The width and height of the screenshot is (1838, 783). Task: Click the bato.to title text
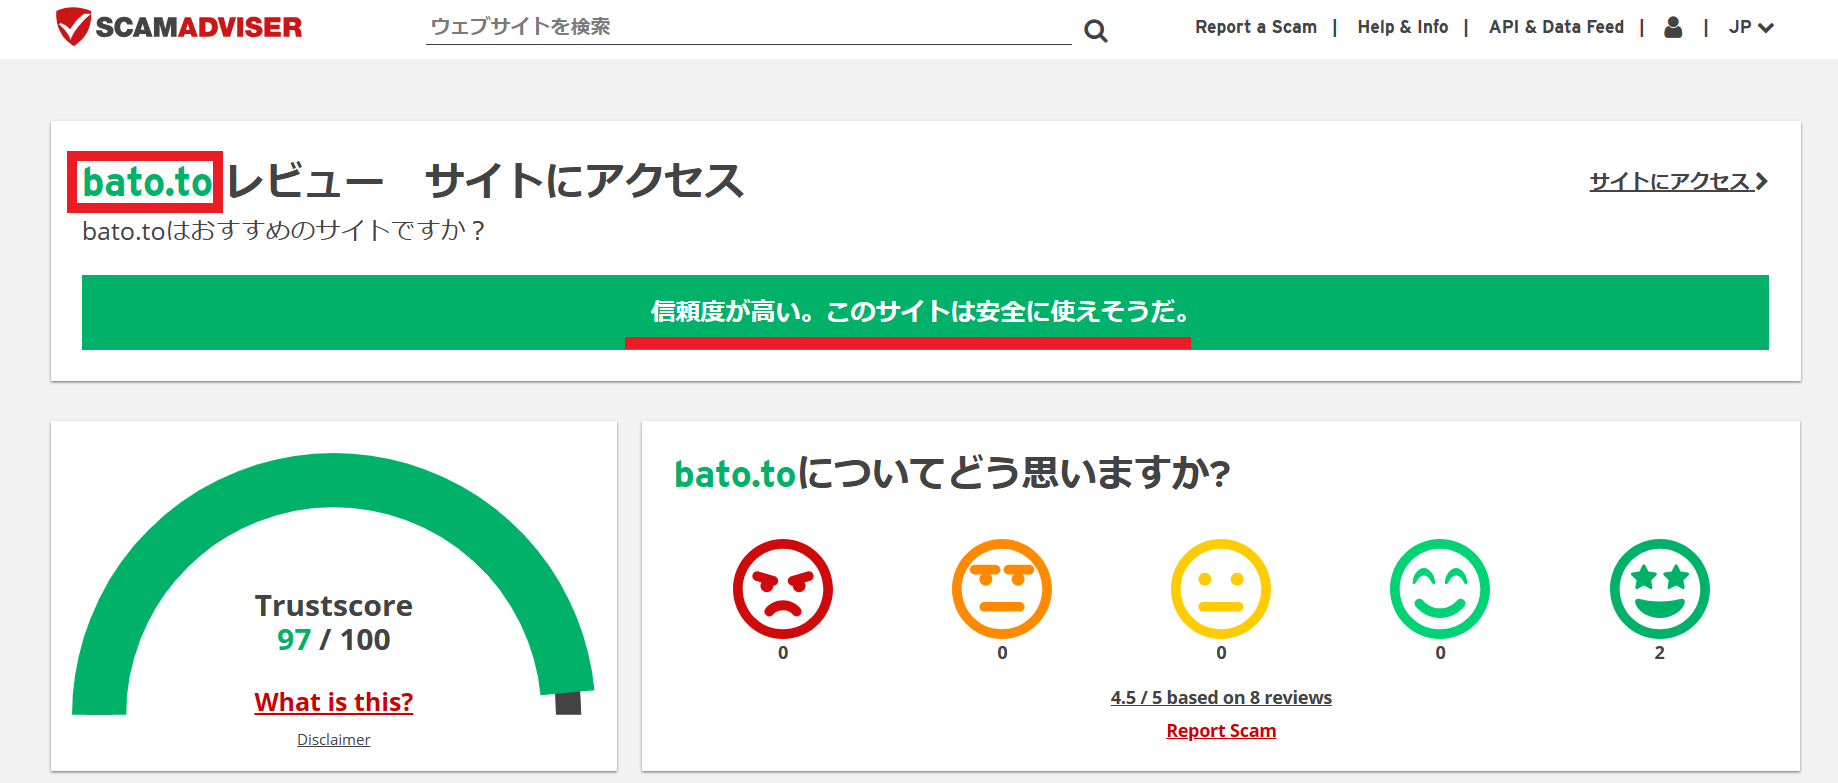coord(146,182)
